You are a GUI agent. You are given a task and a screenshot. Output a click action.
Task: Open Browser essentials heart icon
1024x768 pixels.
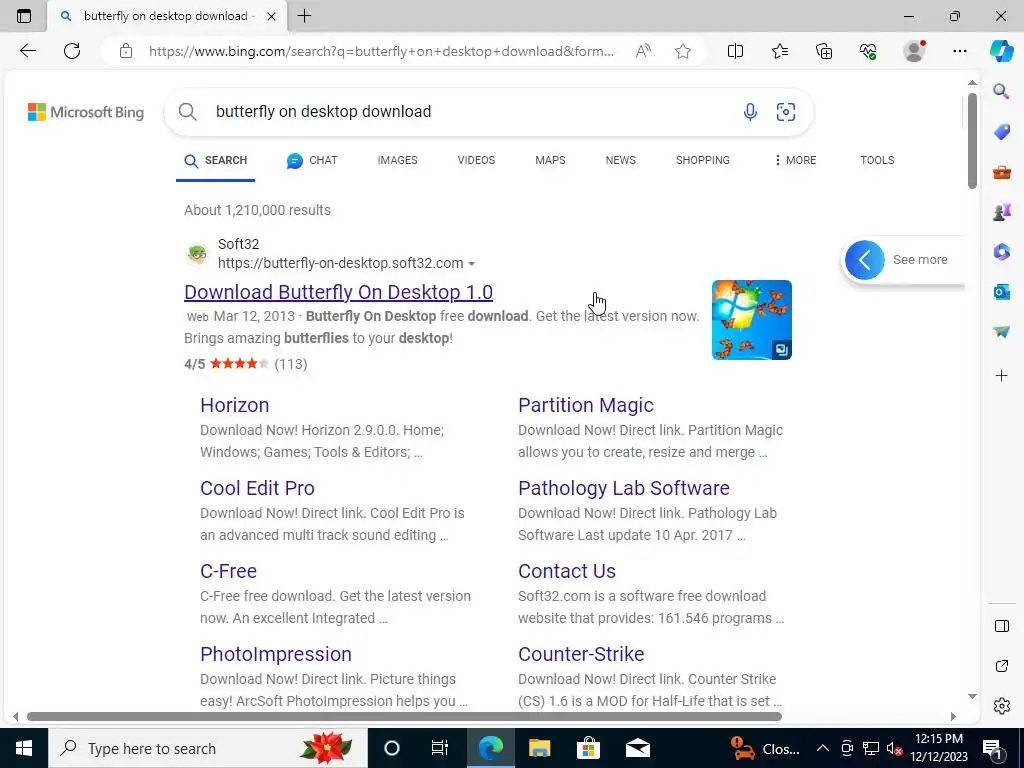(x=868, y=51)
